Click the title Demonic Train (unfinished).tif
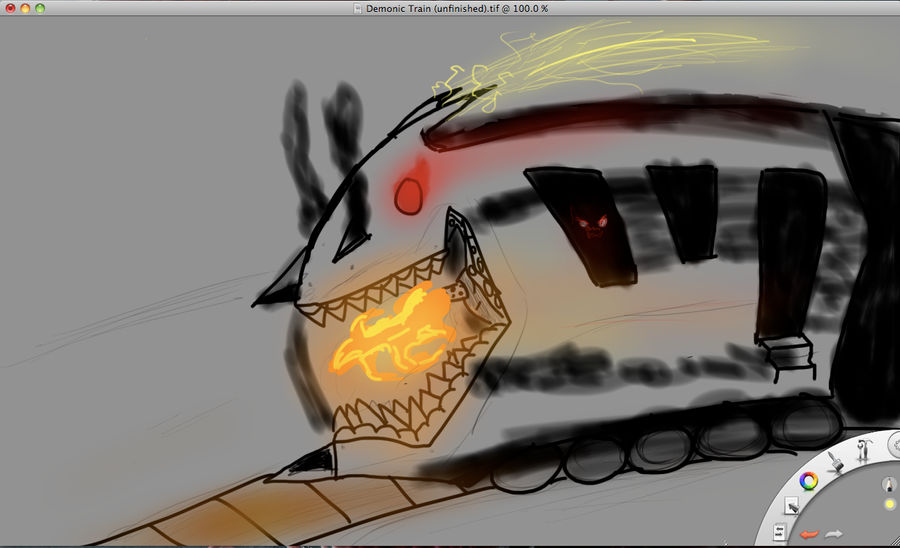 [433, 9]
